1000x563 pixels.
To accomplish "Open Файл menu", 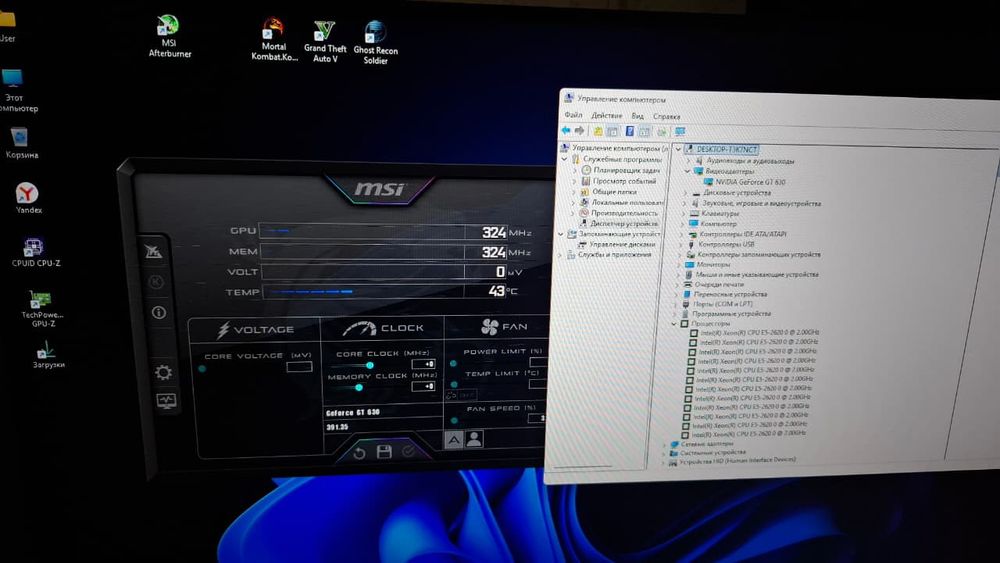I will (573, 115).
